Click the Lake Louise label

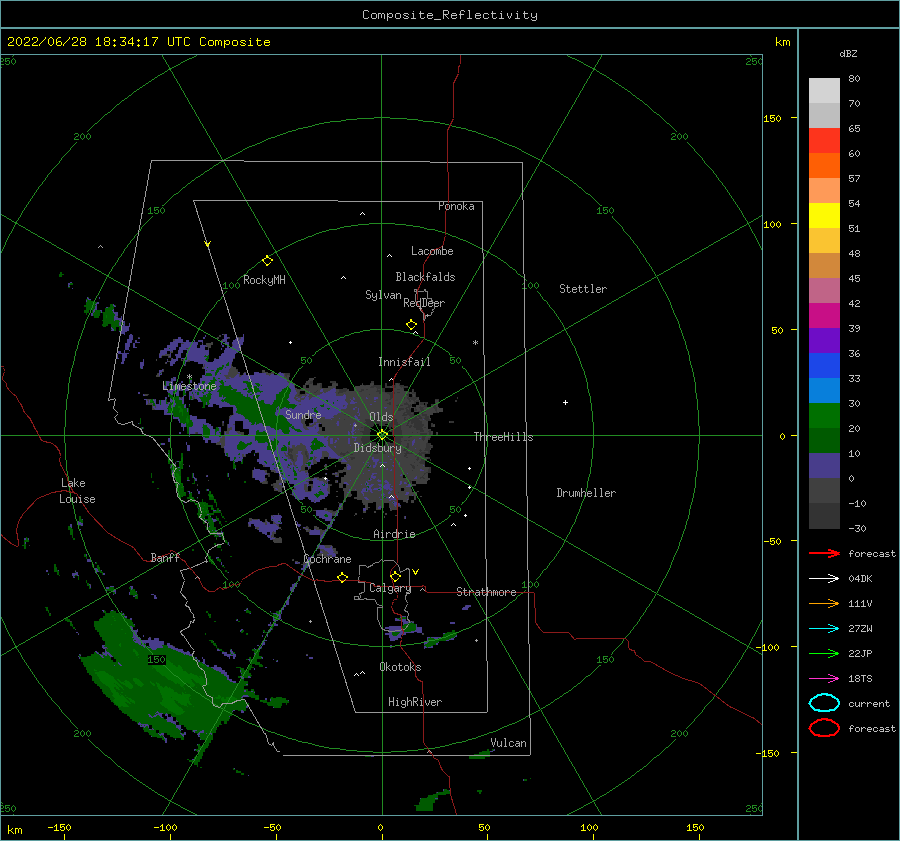coord(77,491)
